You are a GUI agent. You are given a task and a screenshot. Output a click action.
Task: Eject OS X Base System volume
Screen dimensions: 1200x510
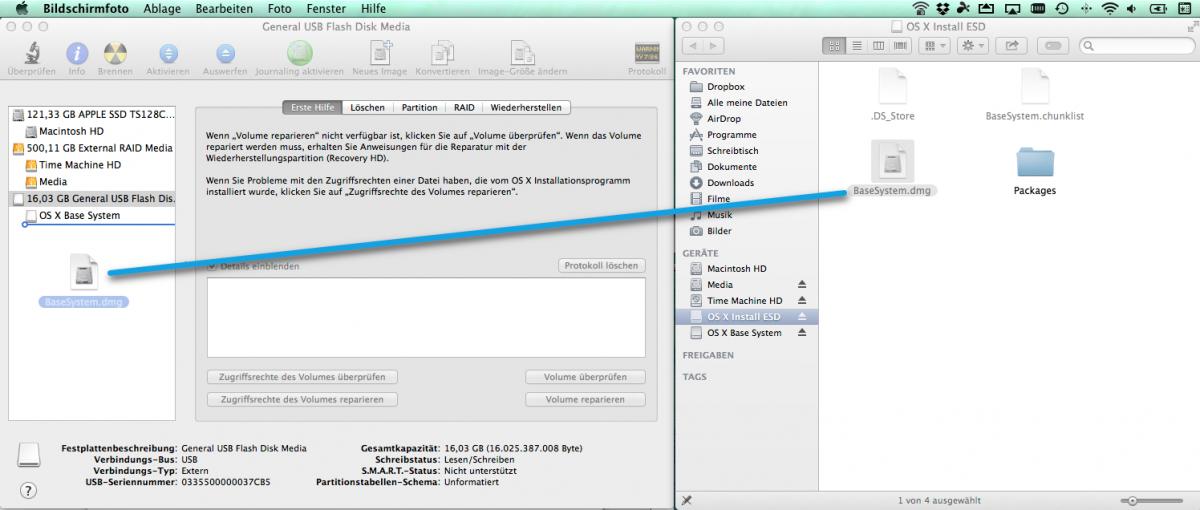[x=802, y=333]
